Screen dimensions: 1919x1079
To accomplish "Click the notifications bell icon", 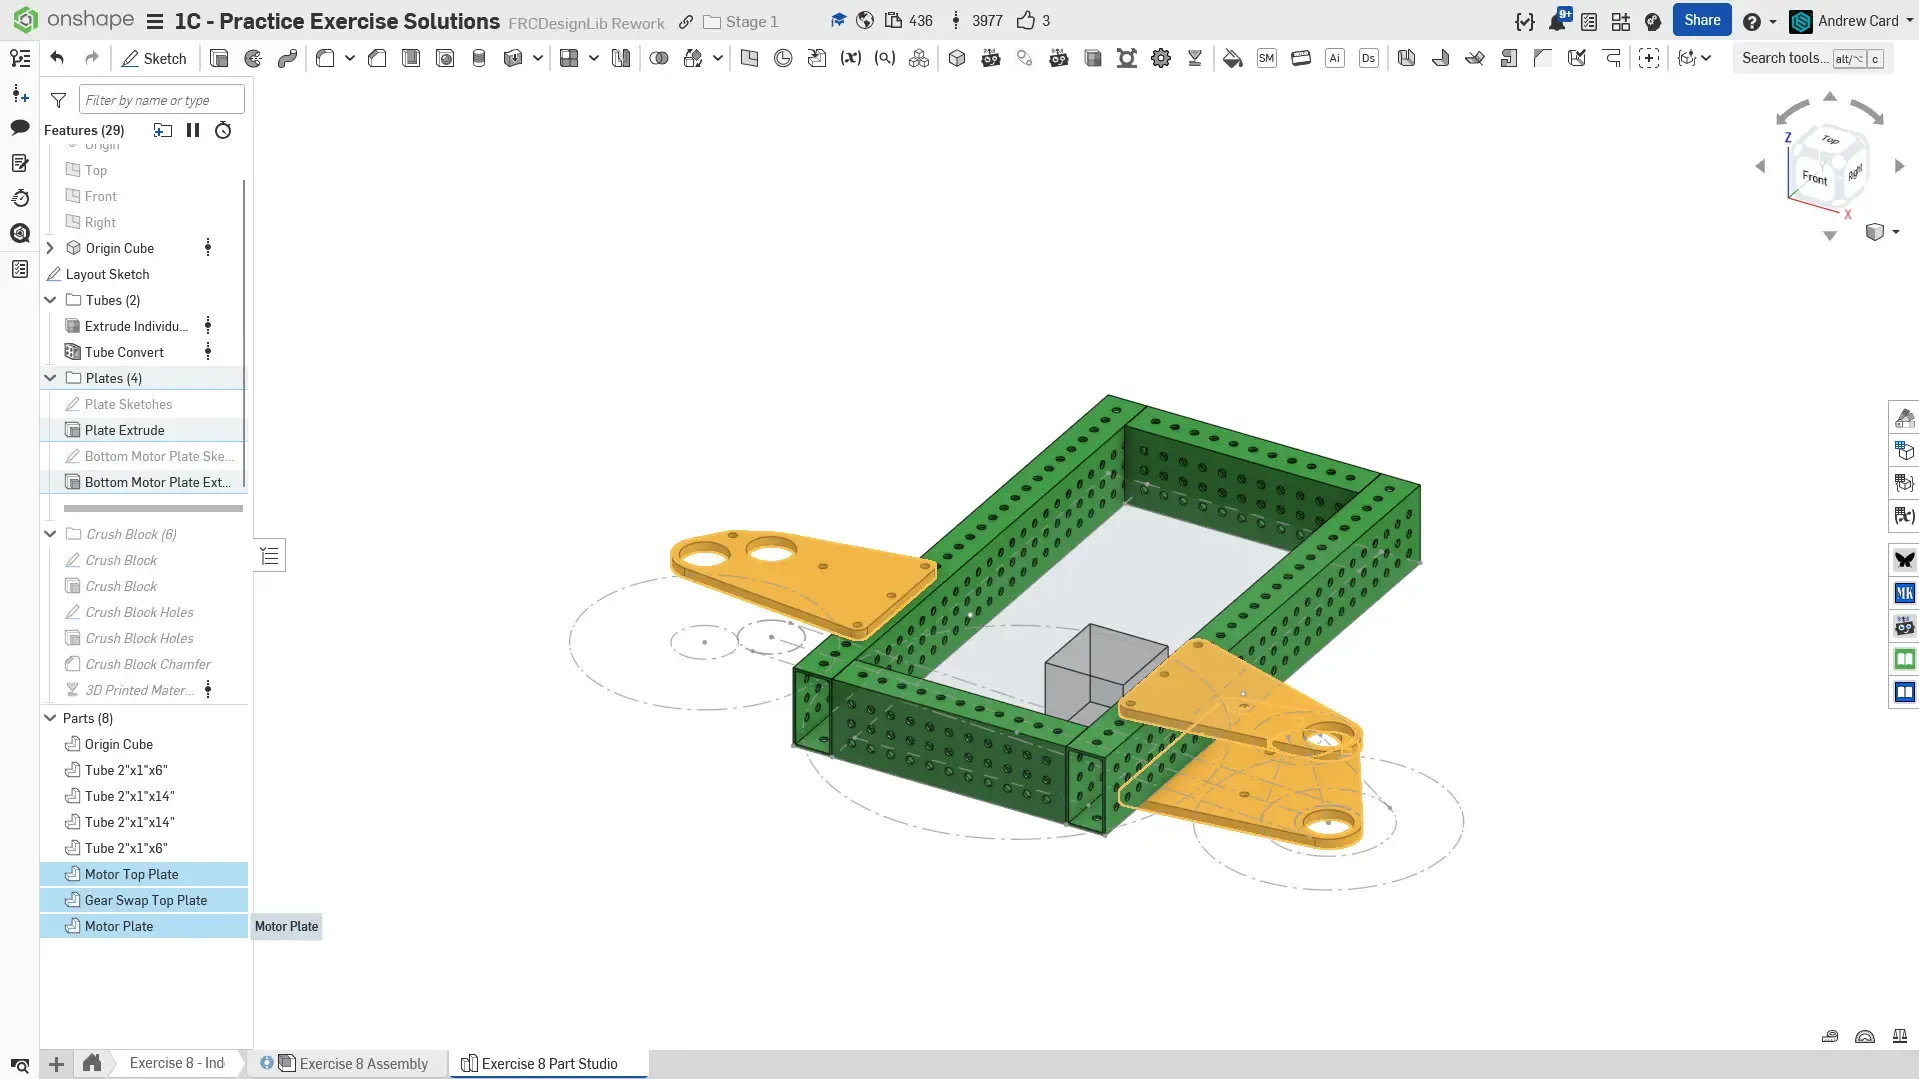I will (1557, 21).
